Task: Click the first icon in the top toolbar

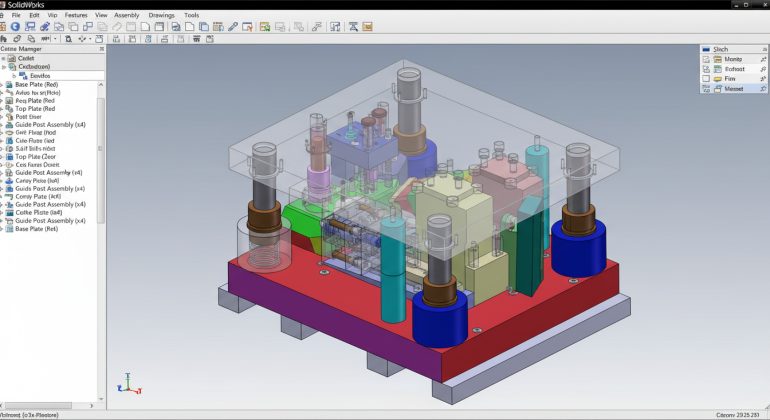Action: point(4,27)
